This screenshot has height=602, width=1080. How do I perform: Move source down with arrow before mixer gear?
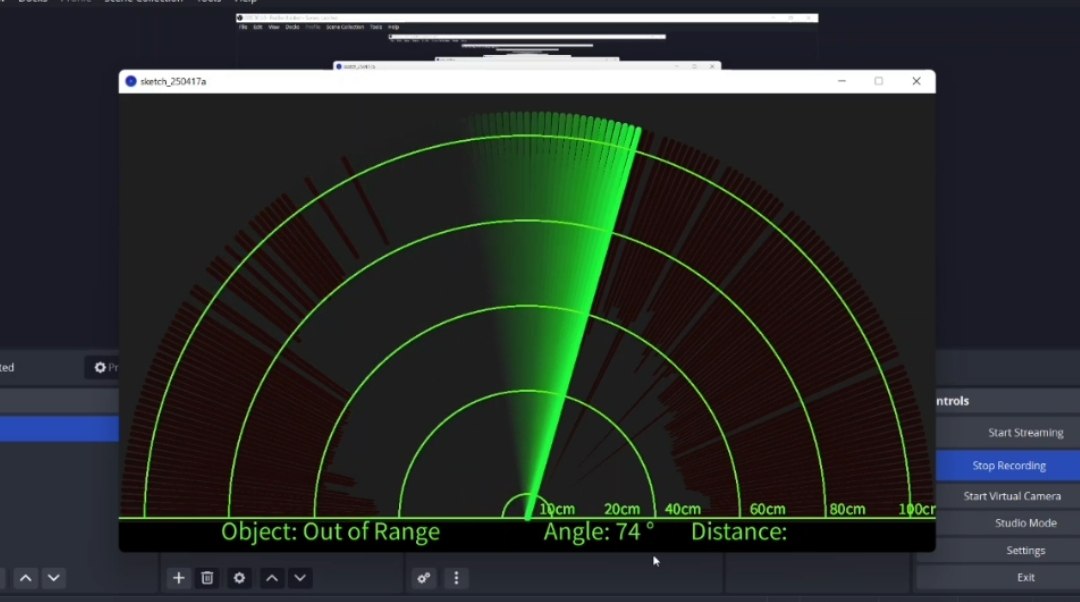tap(300, 578)
